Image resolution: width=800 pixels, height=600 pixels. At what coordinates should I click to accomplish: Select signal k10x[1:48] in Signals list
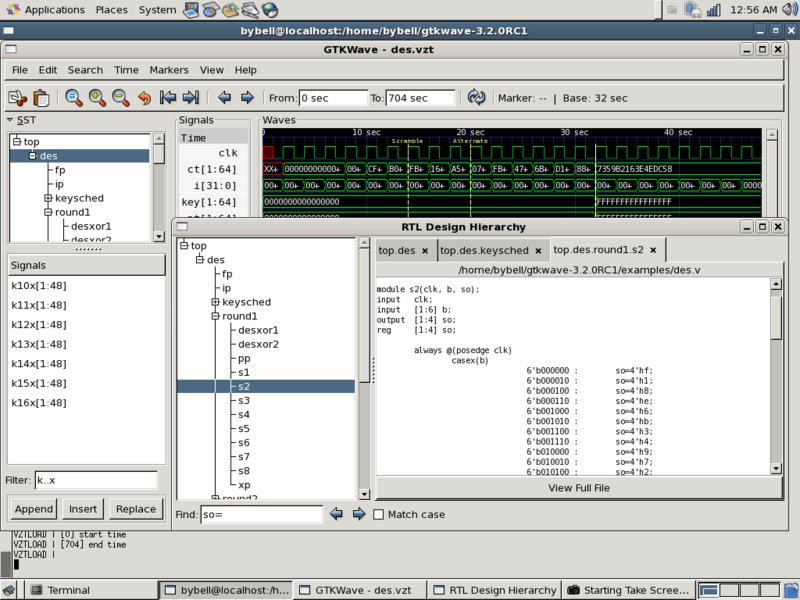click(39, 286)
